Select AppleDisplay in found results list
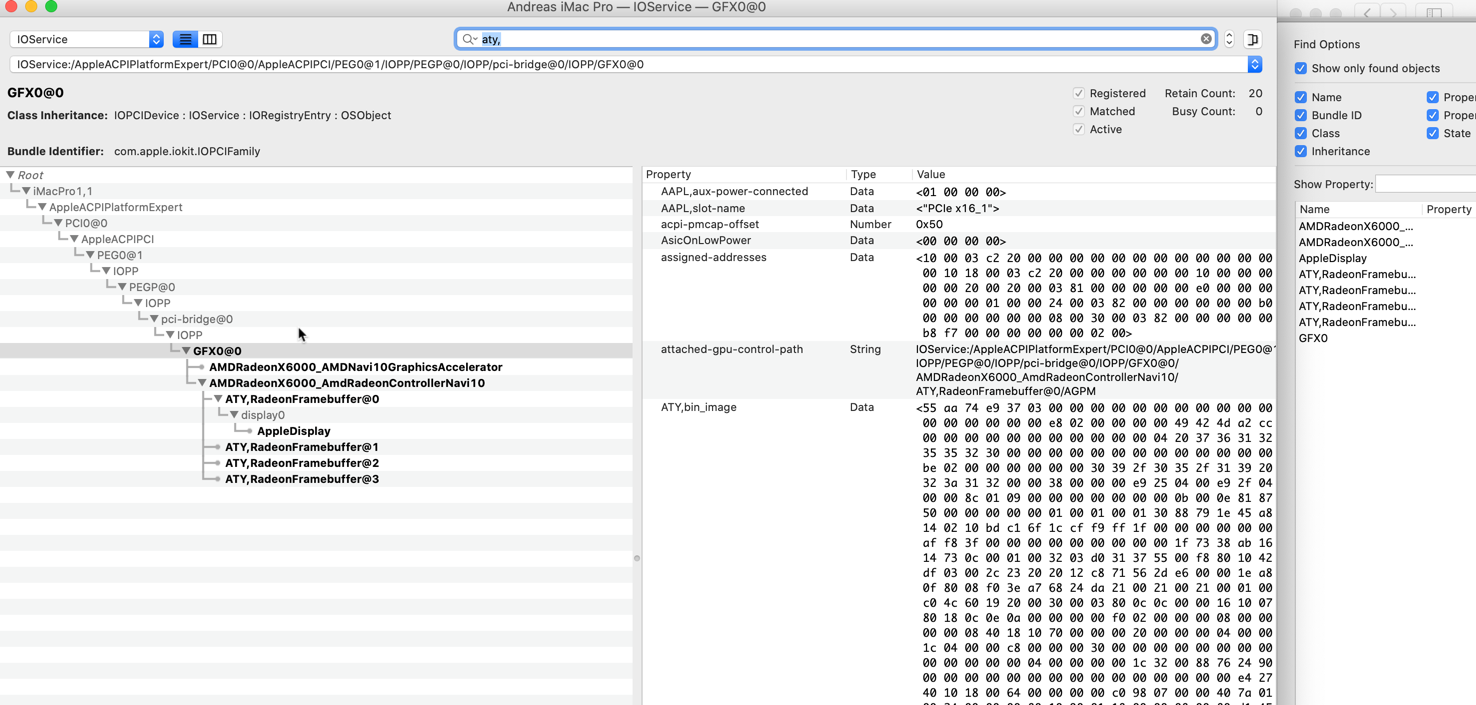 [x=1332, y=258]
